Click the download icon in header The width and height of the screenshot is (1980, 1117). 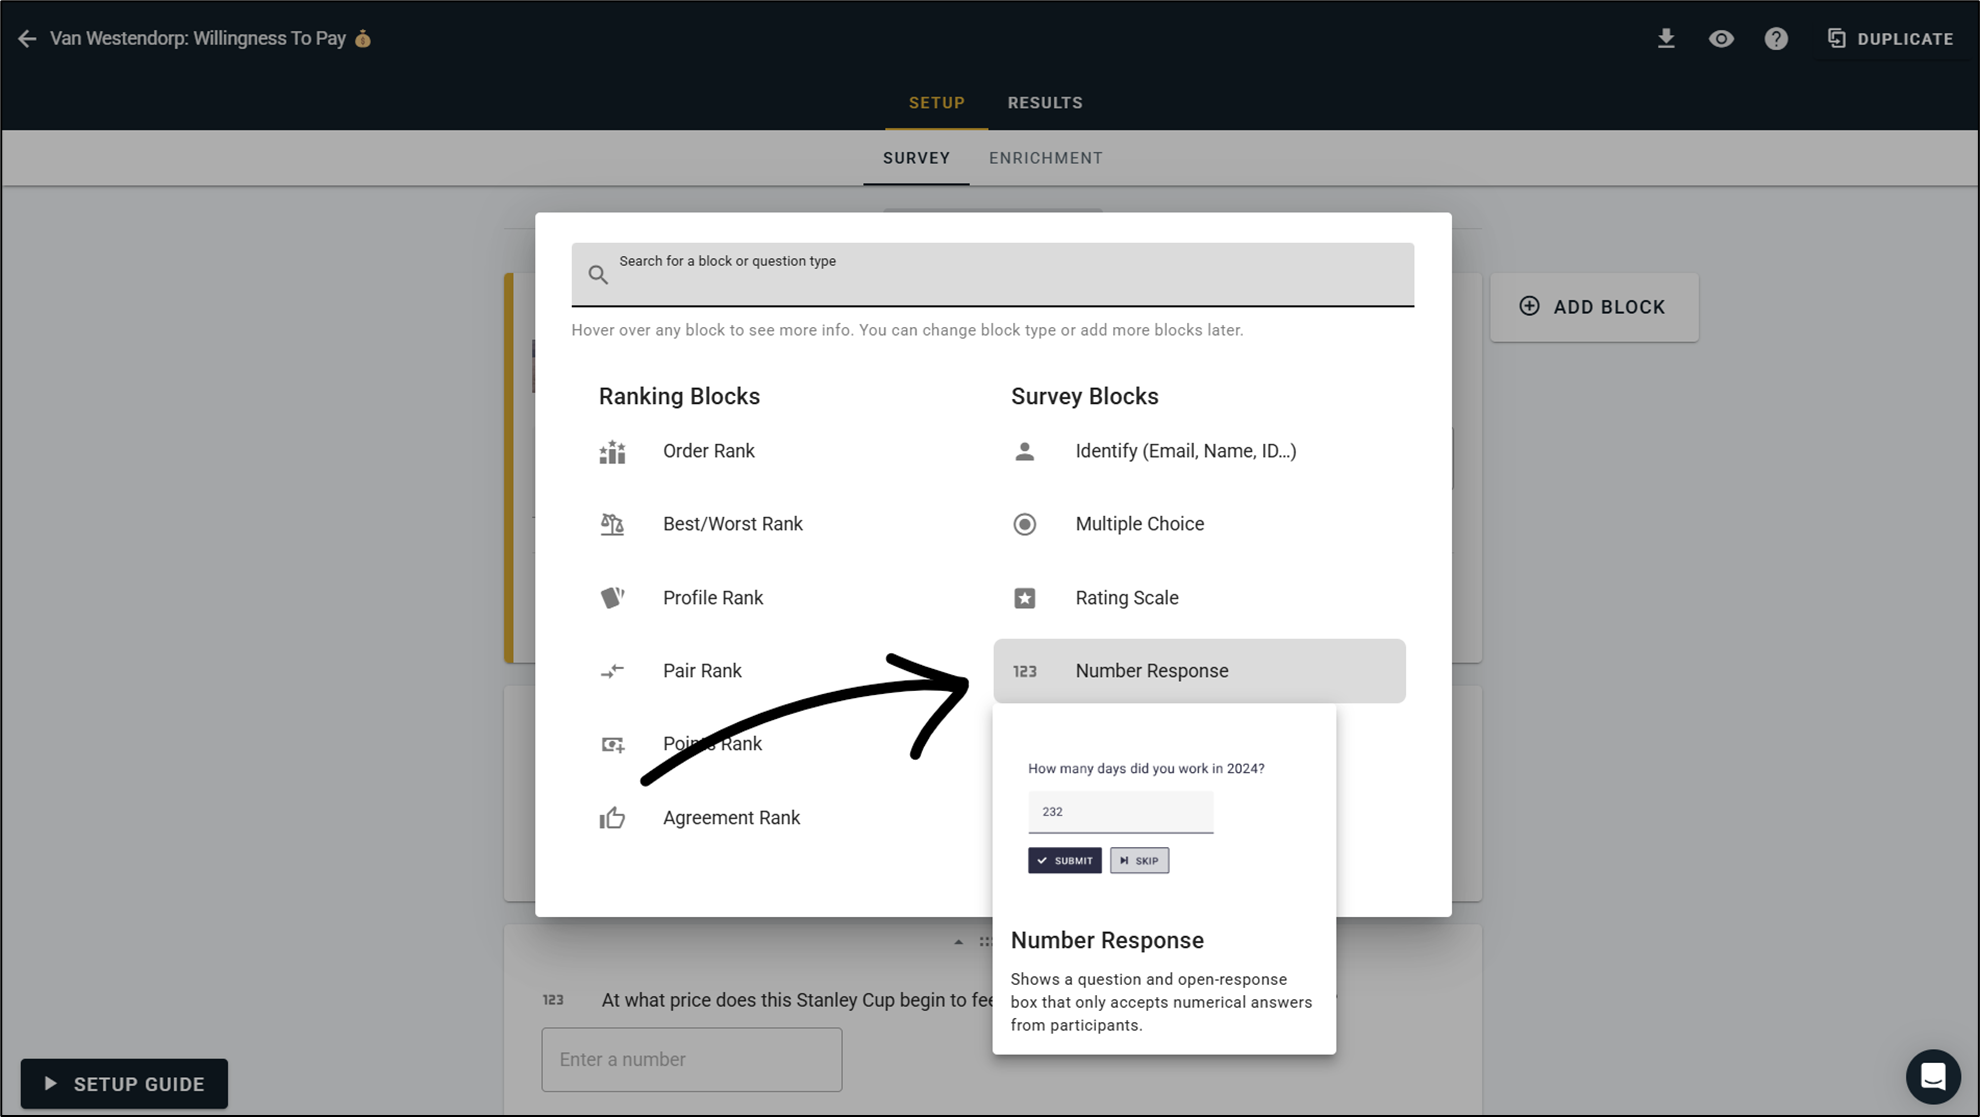[x=1666, y=39]
